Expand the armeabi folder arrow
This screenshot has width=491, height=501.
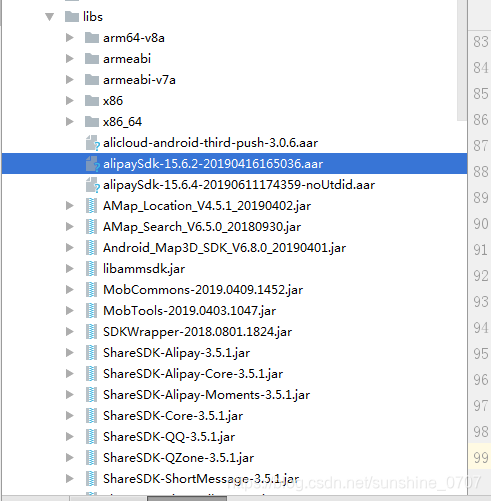coord(69,59)
